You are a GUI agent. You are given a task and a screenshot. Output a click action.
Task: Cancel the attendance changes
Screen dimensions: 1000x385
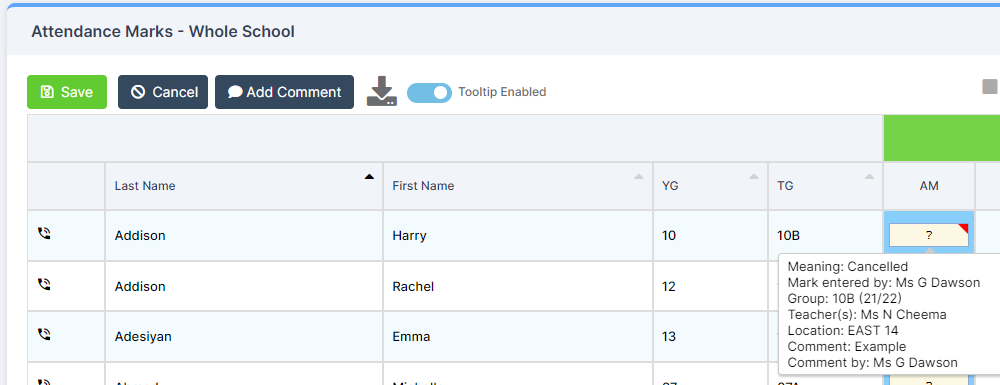tap(163, 92)
